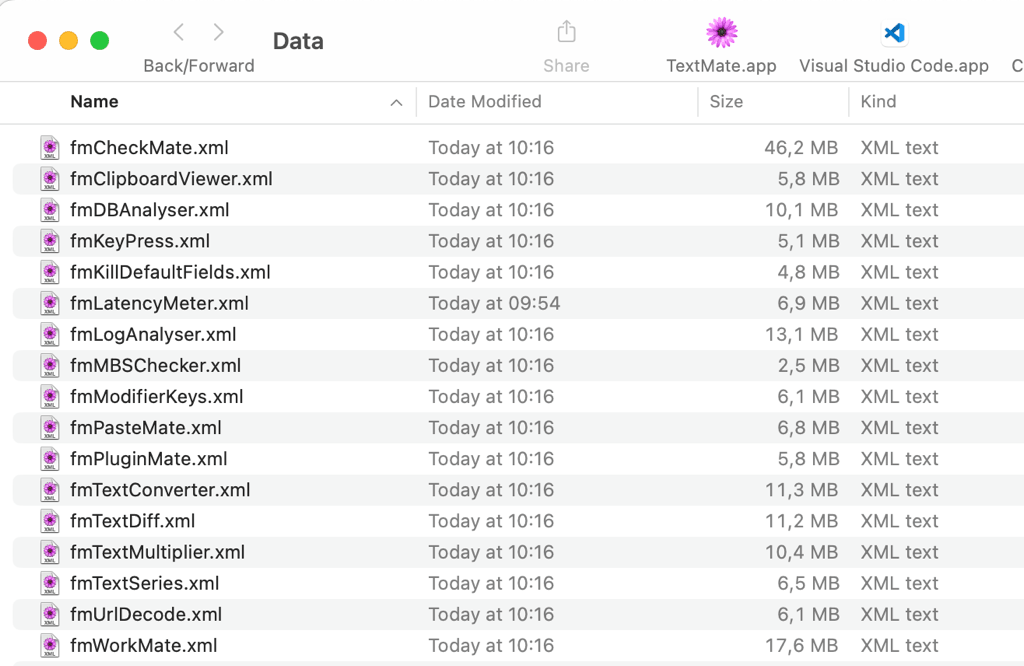Screen dimensions: 1024x666
Task: Click the XML icon next to fmUrlDecode.xml
Action: (x=50, y=614)
